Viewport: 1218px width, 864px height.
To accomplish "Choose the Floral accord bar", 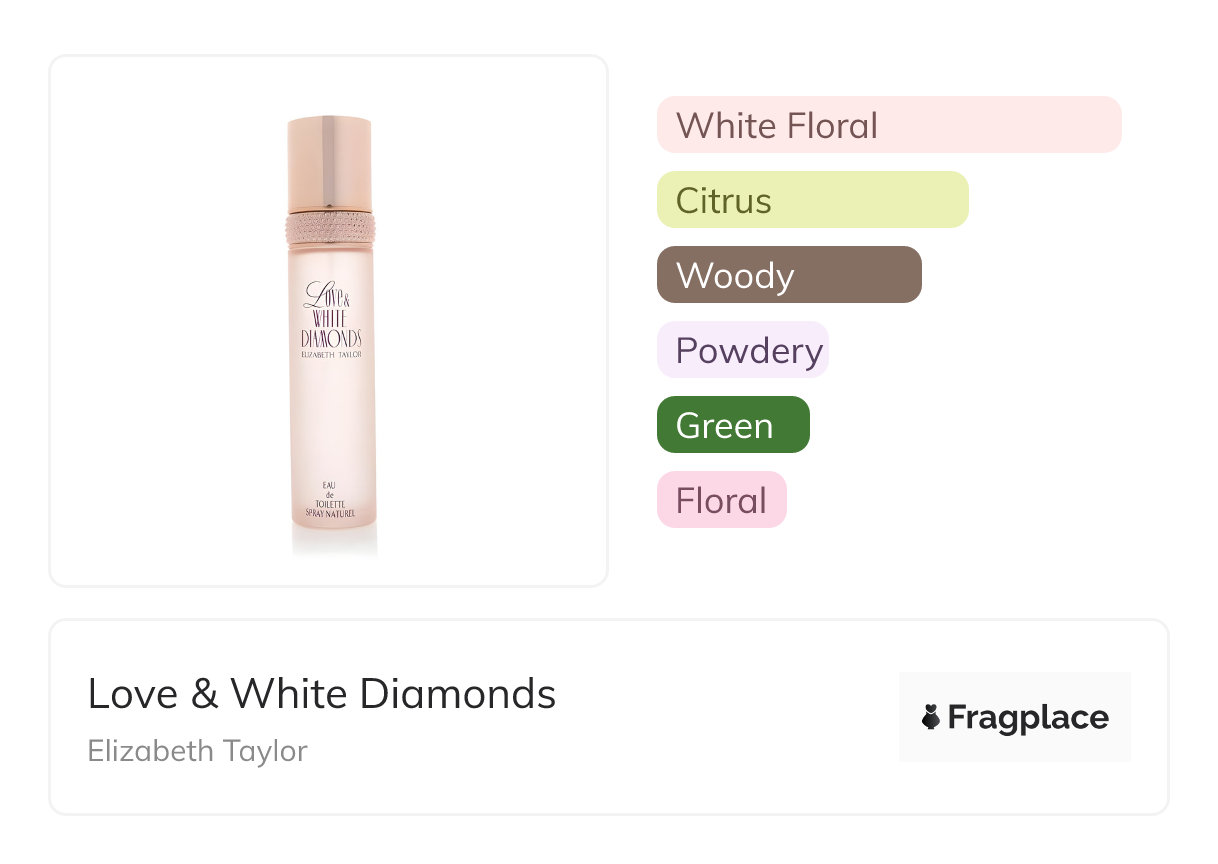I will (x=721, y=500).
